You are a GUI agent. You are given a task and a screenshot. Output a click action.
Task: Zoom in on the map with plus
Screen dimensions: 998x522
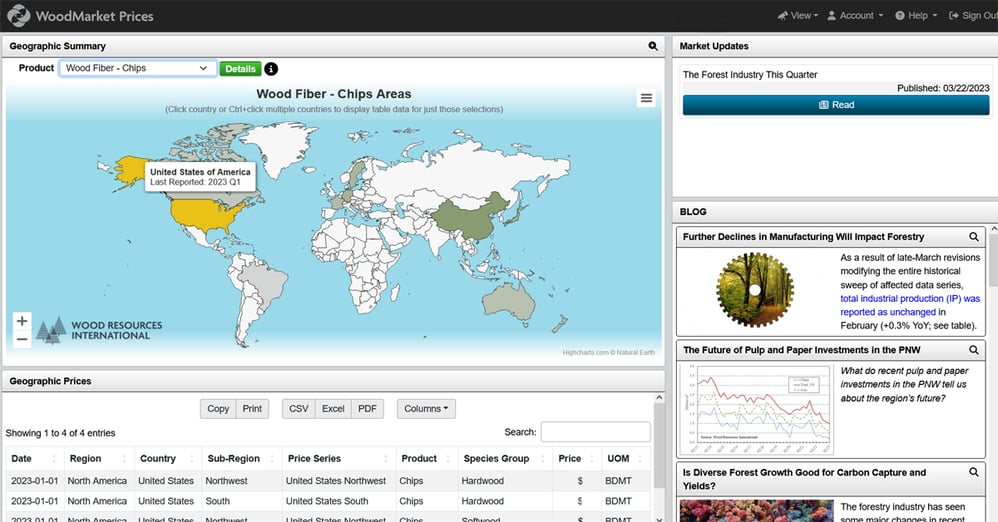[22, 321]
